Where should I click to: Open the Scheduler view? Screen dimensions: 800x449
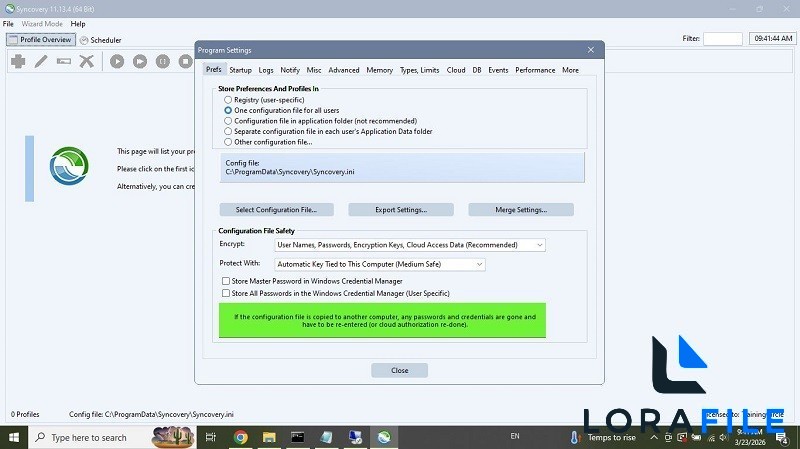pyautogui.click(x=101, y=40)
